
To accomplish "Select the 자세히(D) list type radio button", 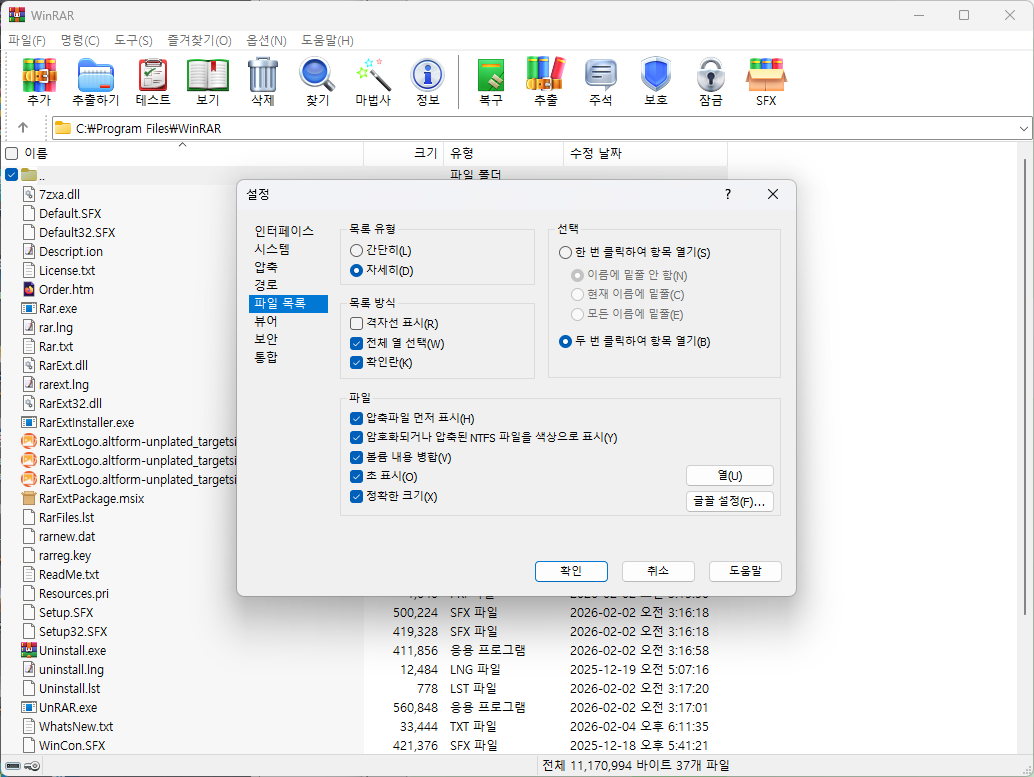I will (357, 270).
